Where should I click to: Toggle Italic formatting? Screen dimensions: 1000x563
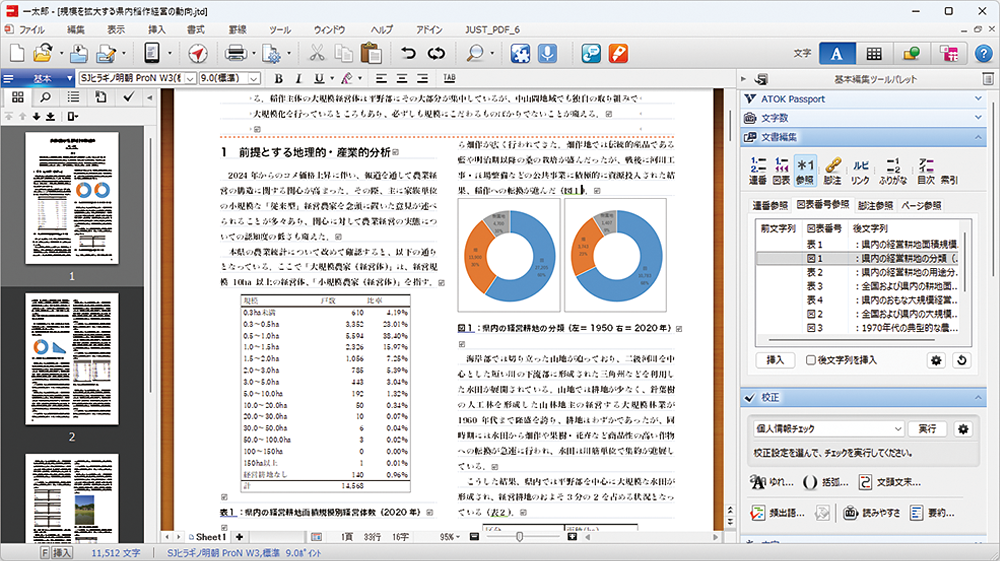tap(298, 78)
